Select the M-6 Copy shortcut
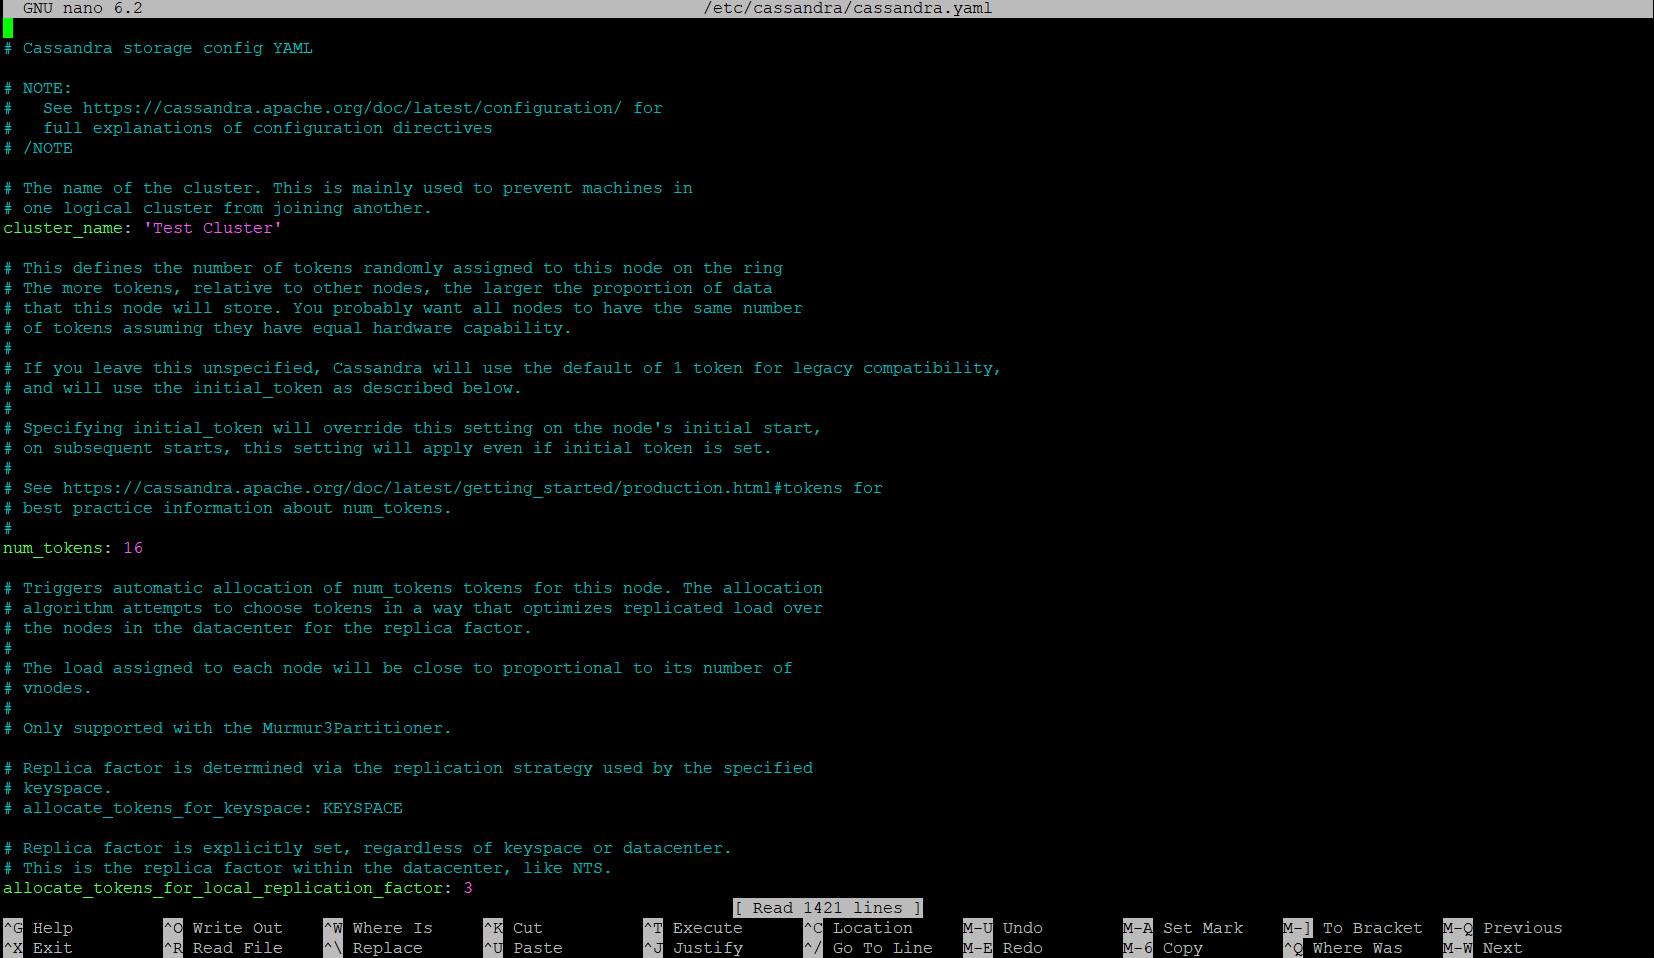The width and height of the screenshot is (1654, 958). [x=1163, y=948]
